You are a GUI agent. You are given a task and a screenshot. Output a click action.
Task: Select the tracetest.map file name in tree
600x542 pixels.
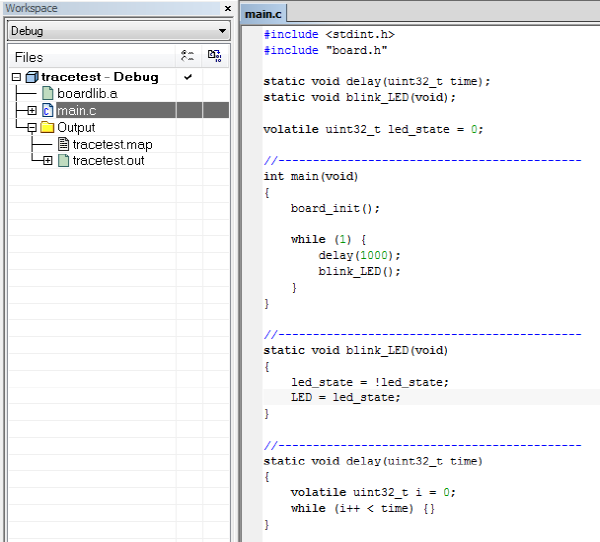112,144
